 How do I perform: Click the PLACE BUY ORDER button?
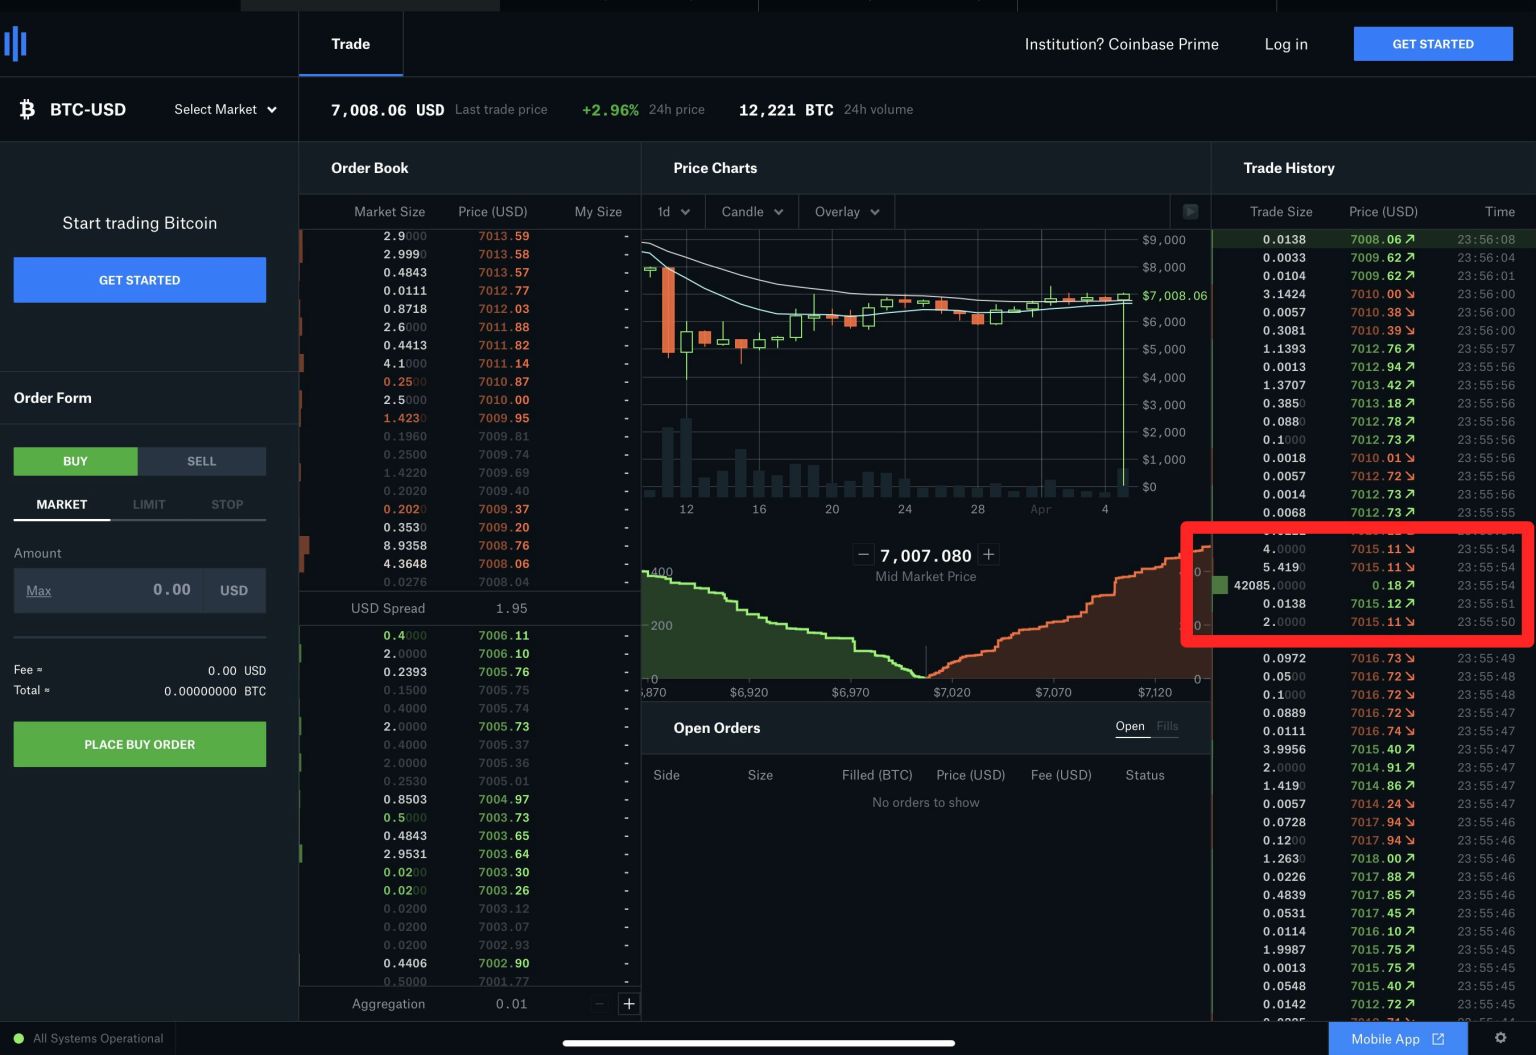(x=139, y=744)
